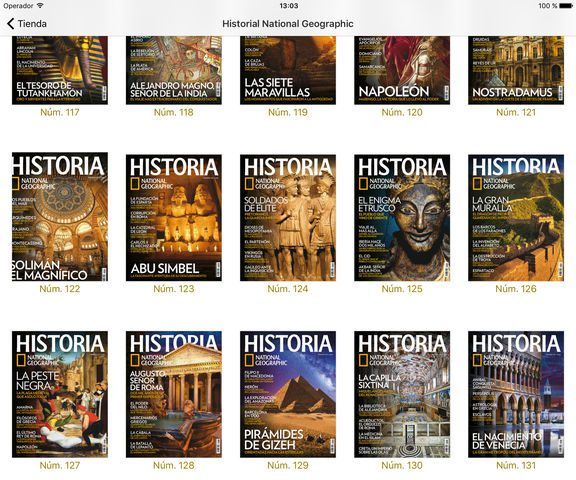576x480 pixels.
Task: Open Augusto Señor de Roma cover
Action: click(x=174, y=394)
